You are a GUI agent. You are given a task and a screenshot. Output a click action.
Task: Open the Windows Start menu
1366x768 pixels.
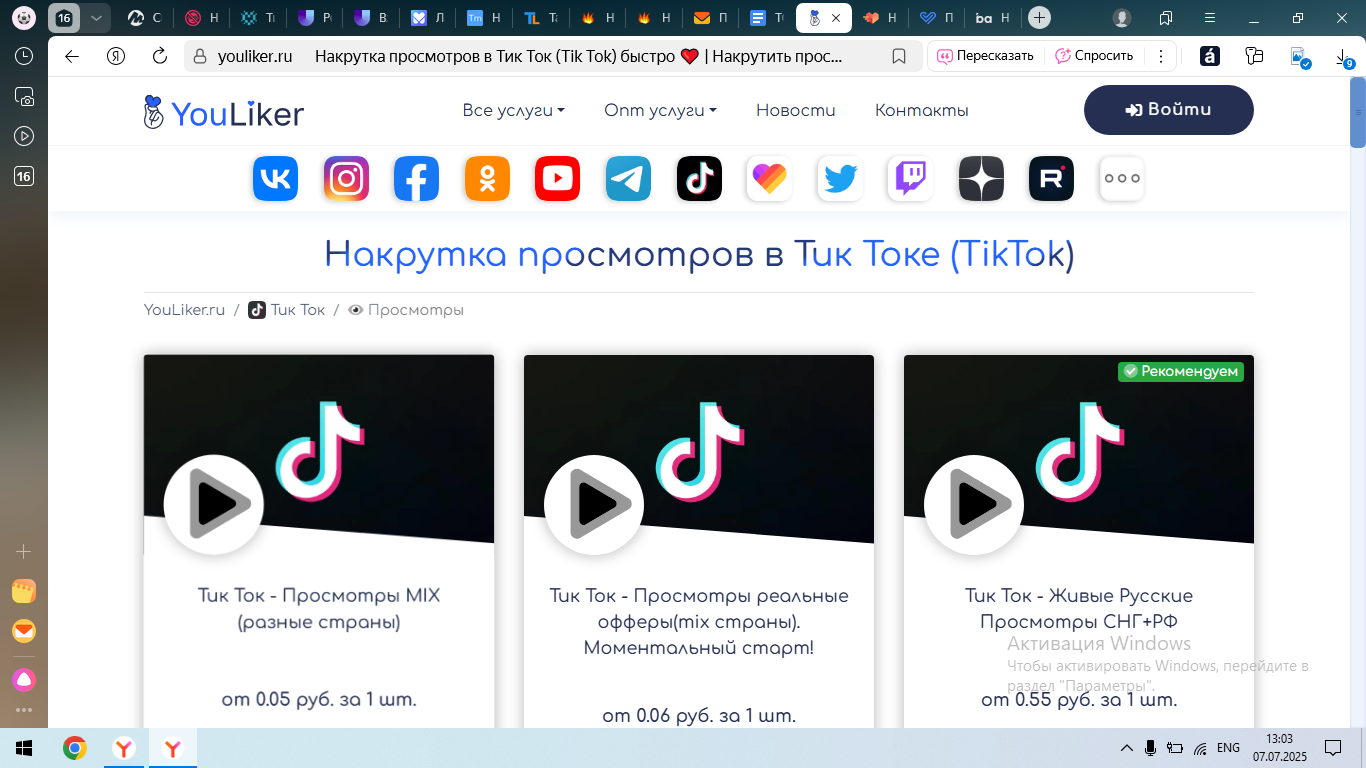[x=24, y=748]
